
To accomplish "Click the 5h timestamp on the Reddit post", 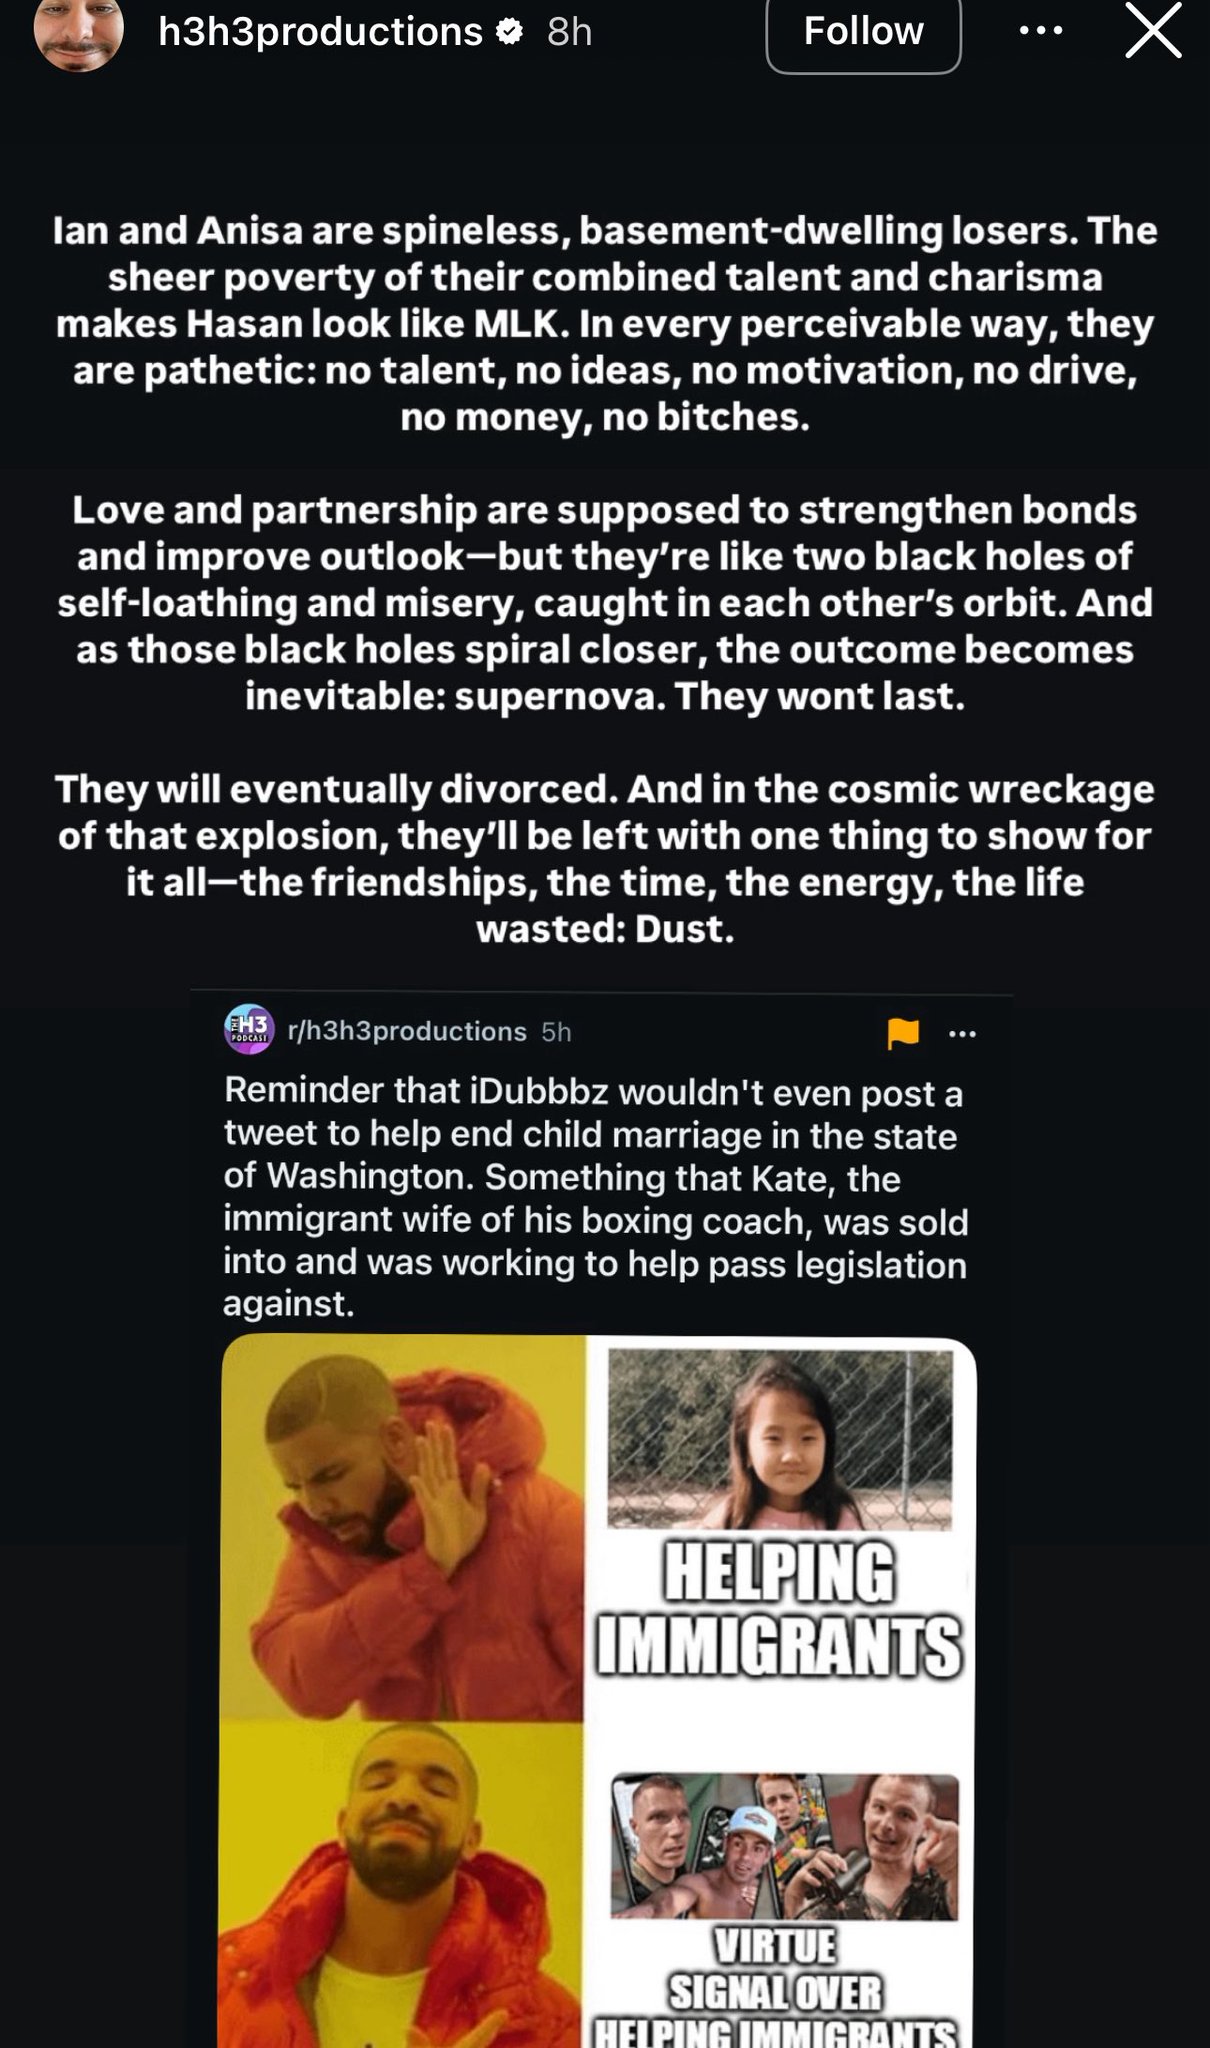I will tap(556, 1032).
